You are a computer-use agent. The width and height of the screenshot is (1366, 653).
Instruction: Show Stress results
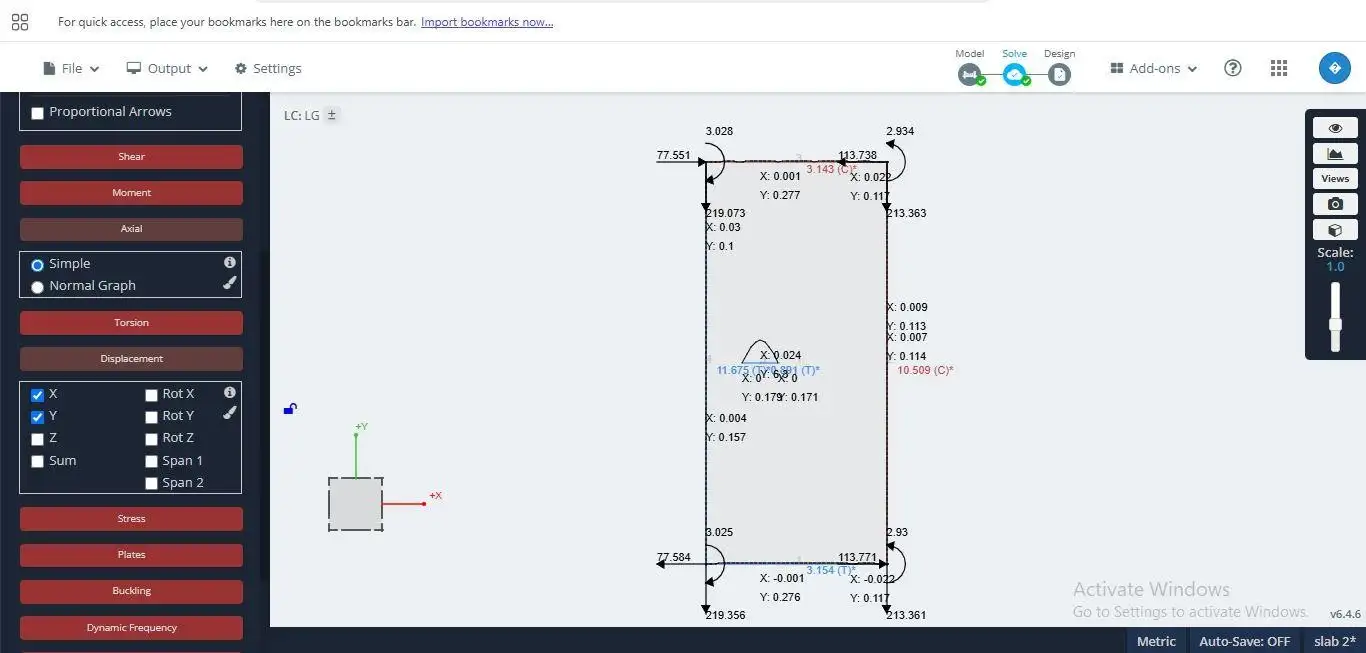point(131,519)
